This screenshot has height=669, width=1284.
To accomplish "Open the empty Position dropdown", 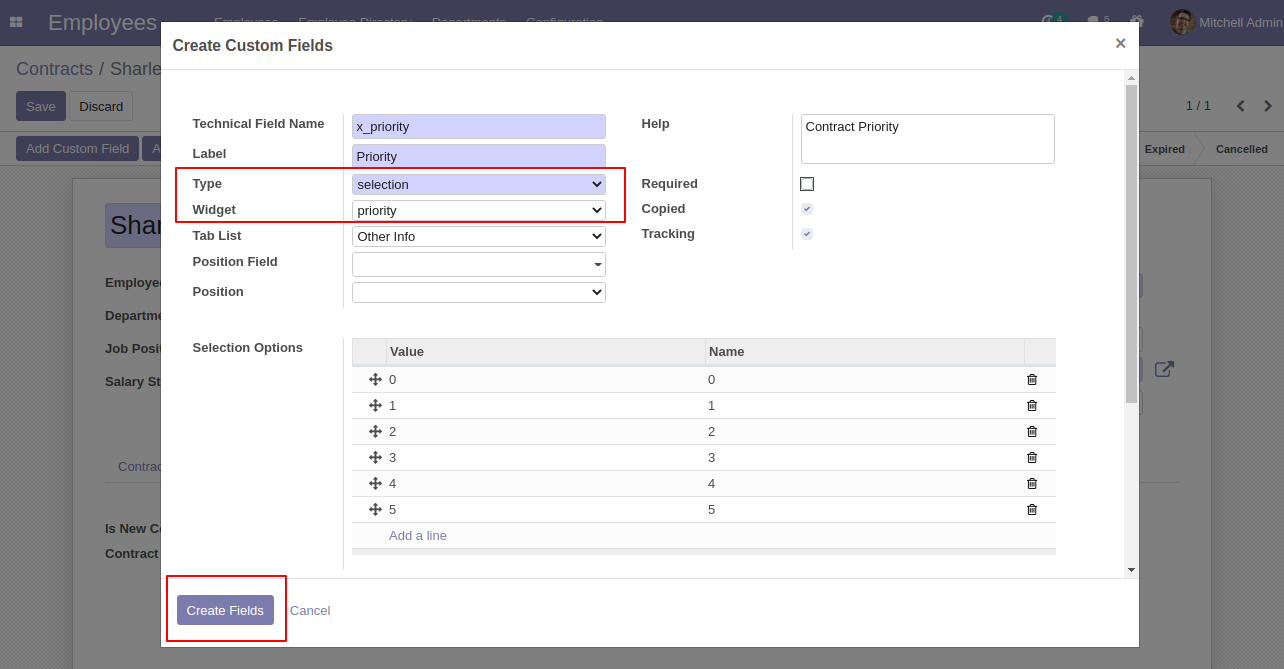I will click(479, 292).
